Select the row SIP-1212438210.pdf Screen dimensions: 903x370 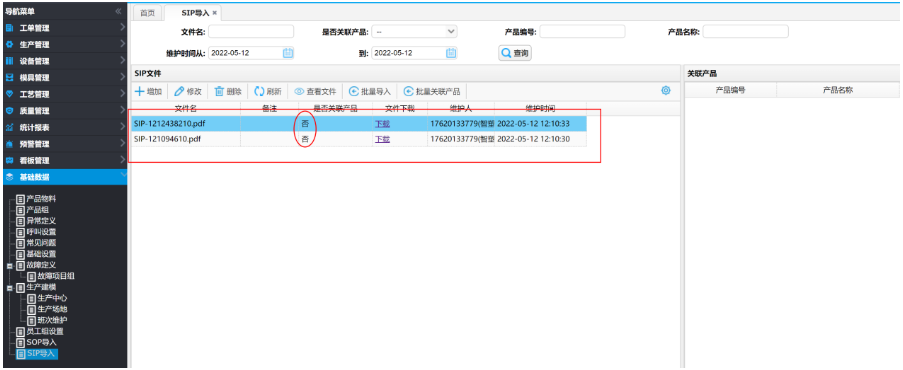(x=359, y=123)
